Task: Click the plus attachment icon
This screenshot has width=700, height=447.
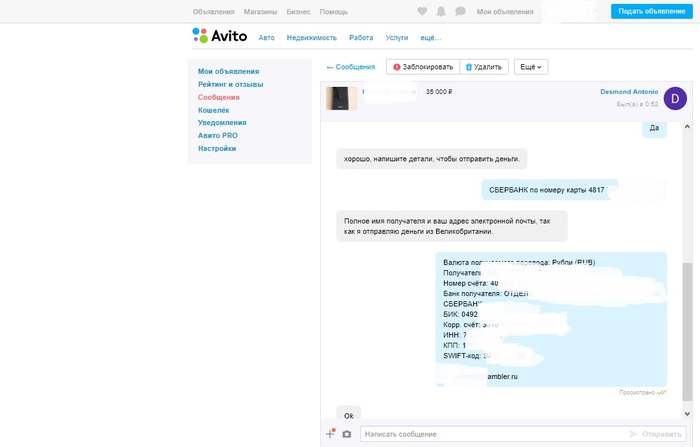Action: point(331,433)
